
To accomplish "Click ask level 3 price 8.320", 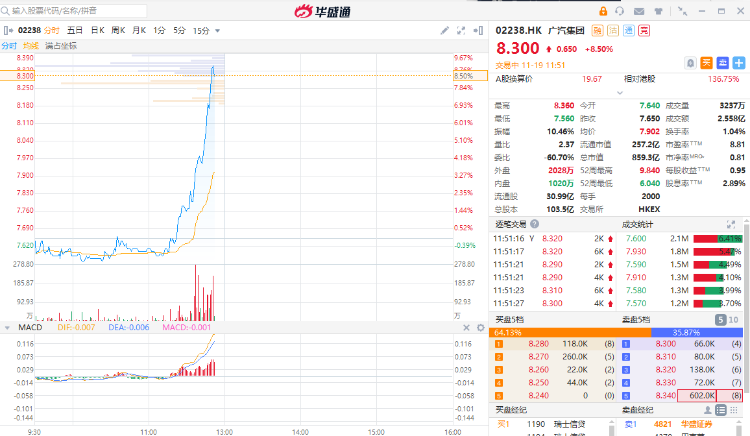I will click(666, 370).
